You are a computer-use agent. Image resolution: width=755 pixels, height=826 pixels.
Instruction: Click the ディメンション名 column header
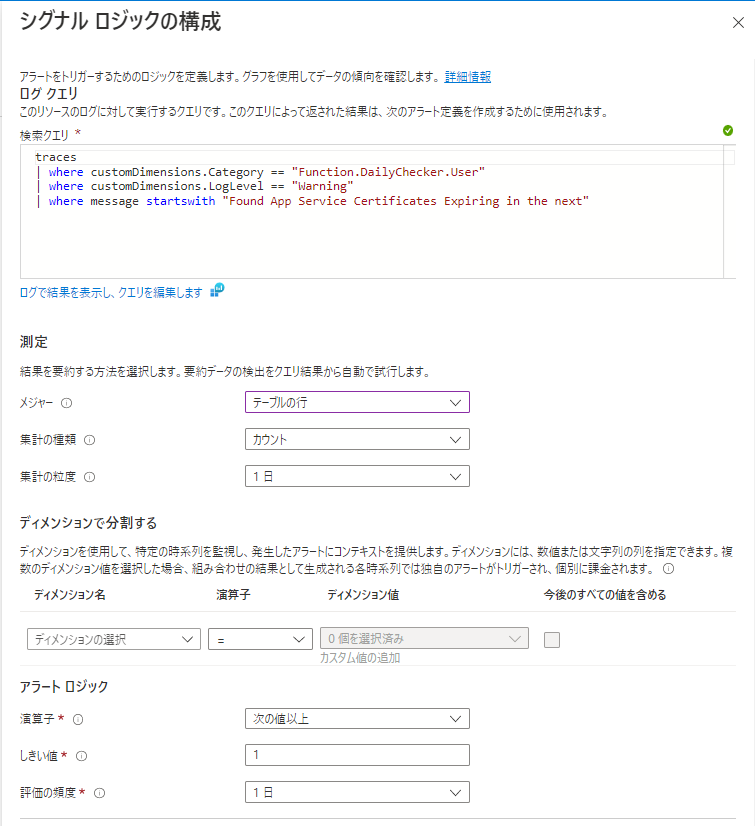70,595
